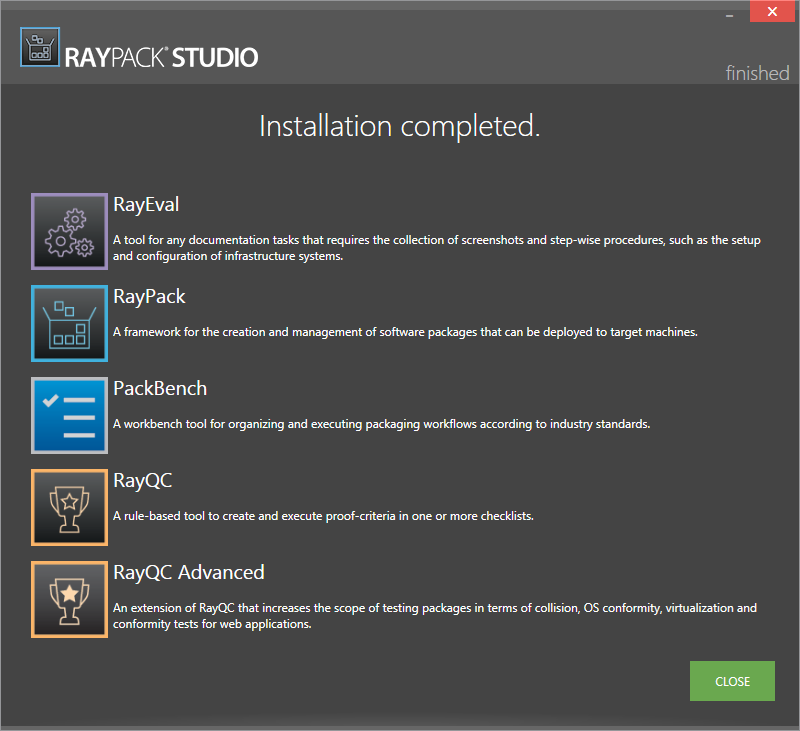Select the RayQC trophy icon
The height and width of the screenshot is (731, 800).
point(69,507)
